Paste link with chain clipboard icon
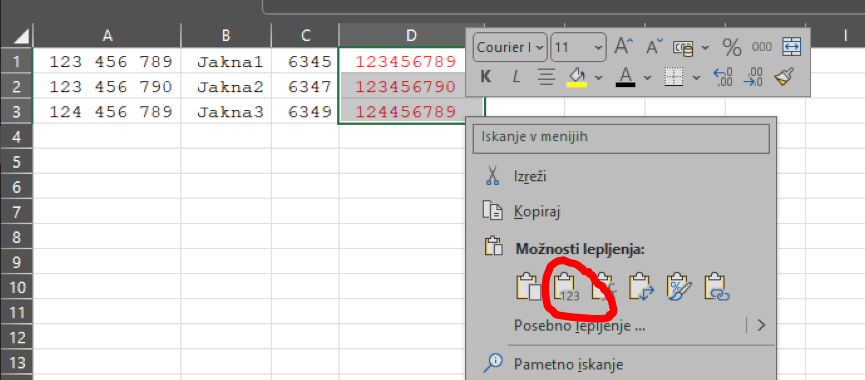 [x=717, y=287]
